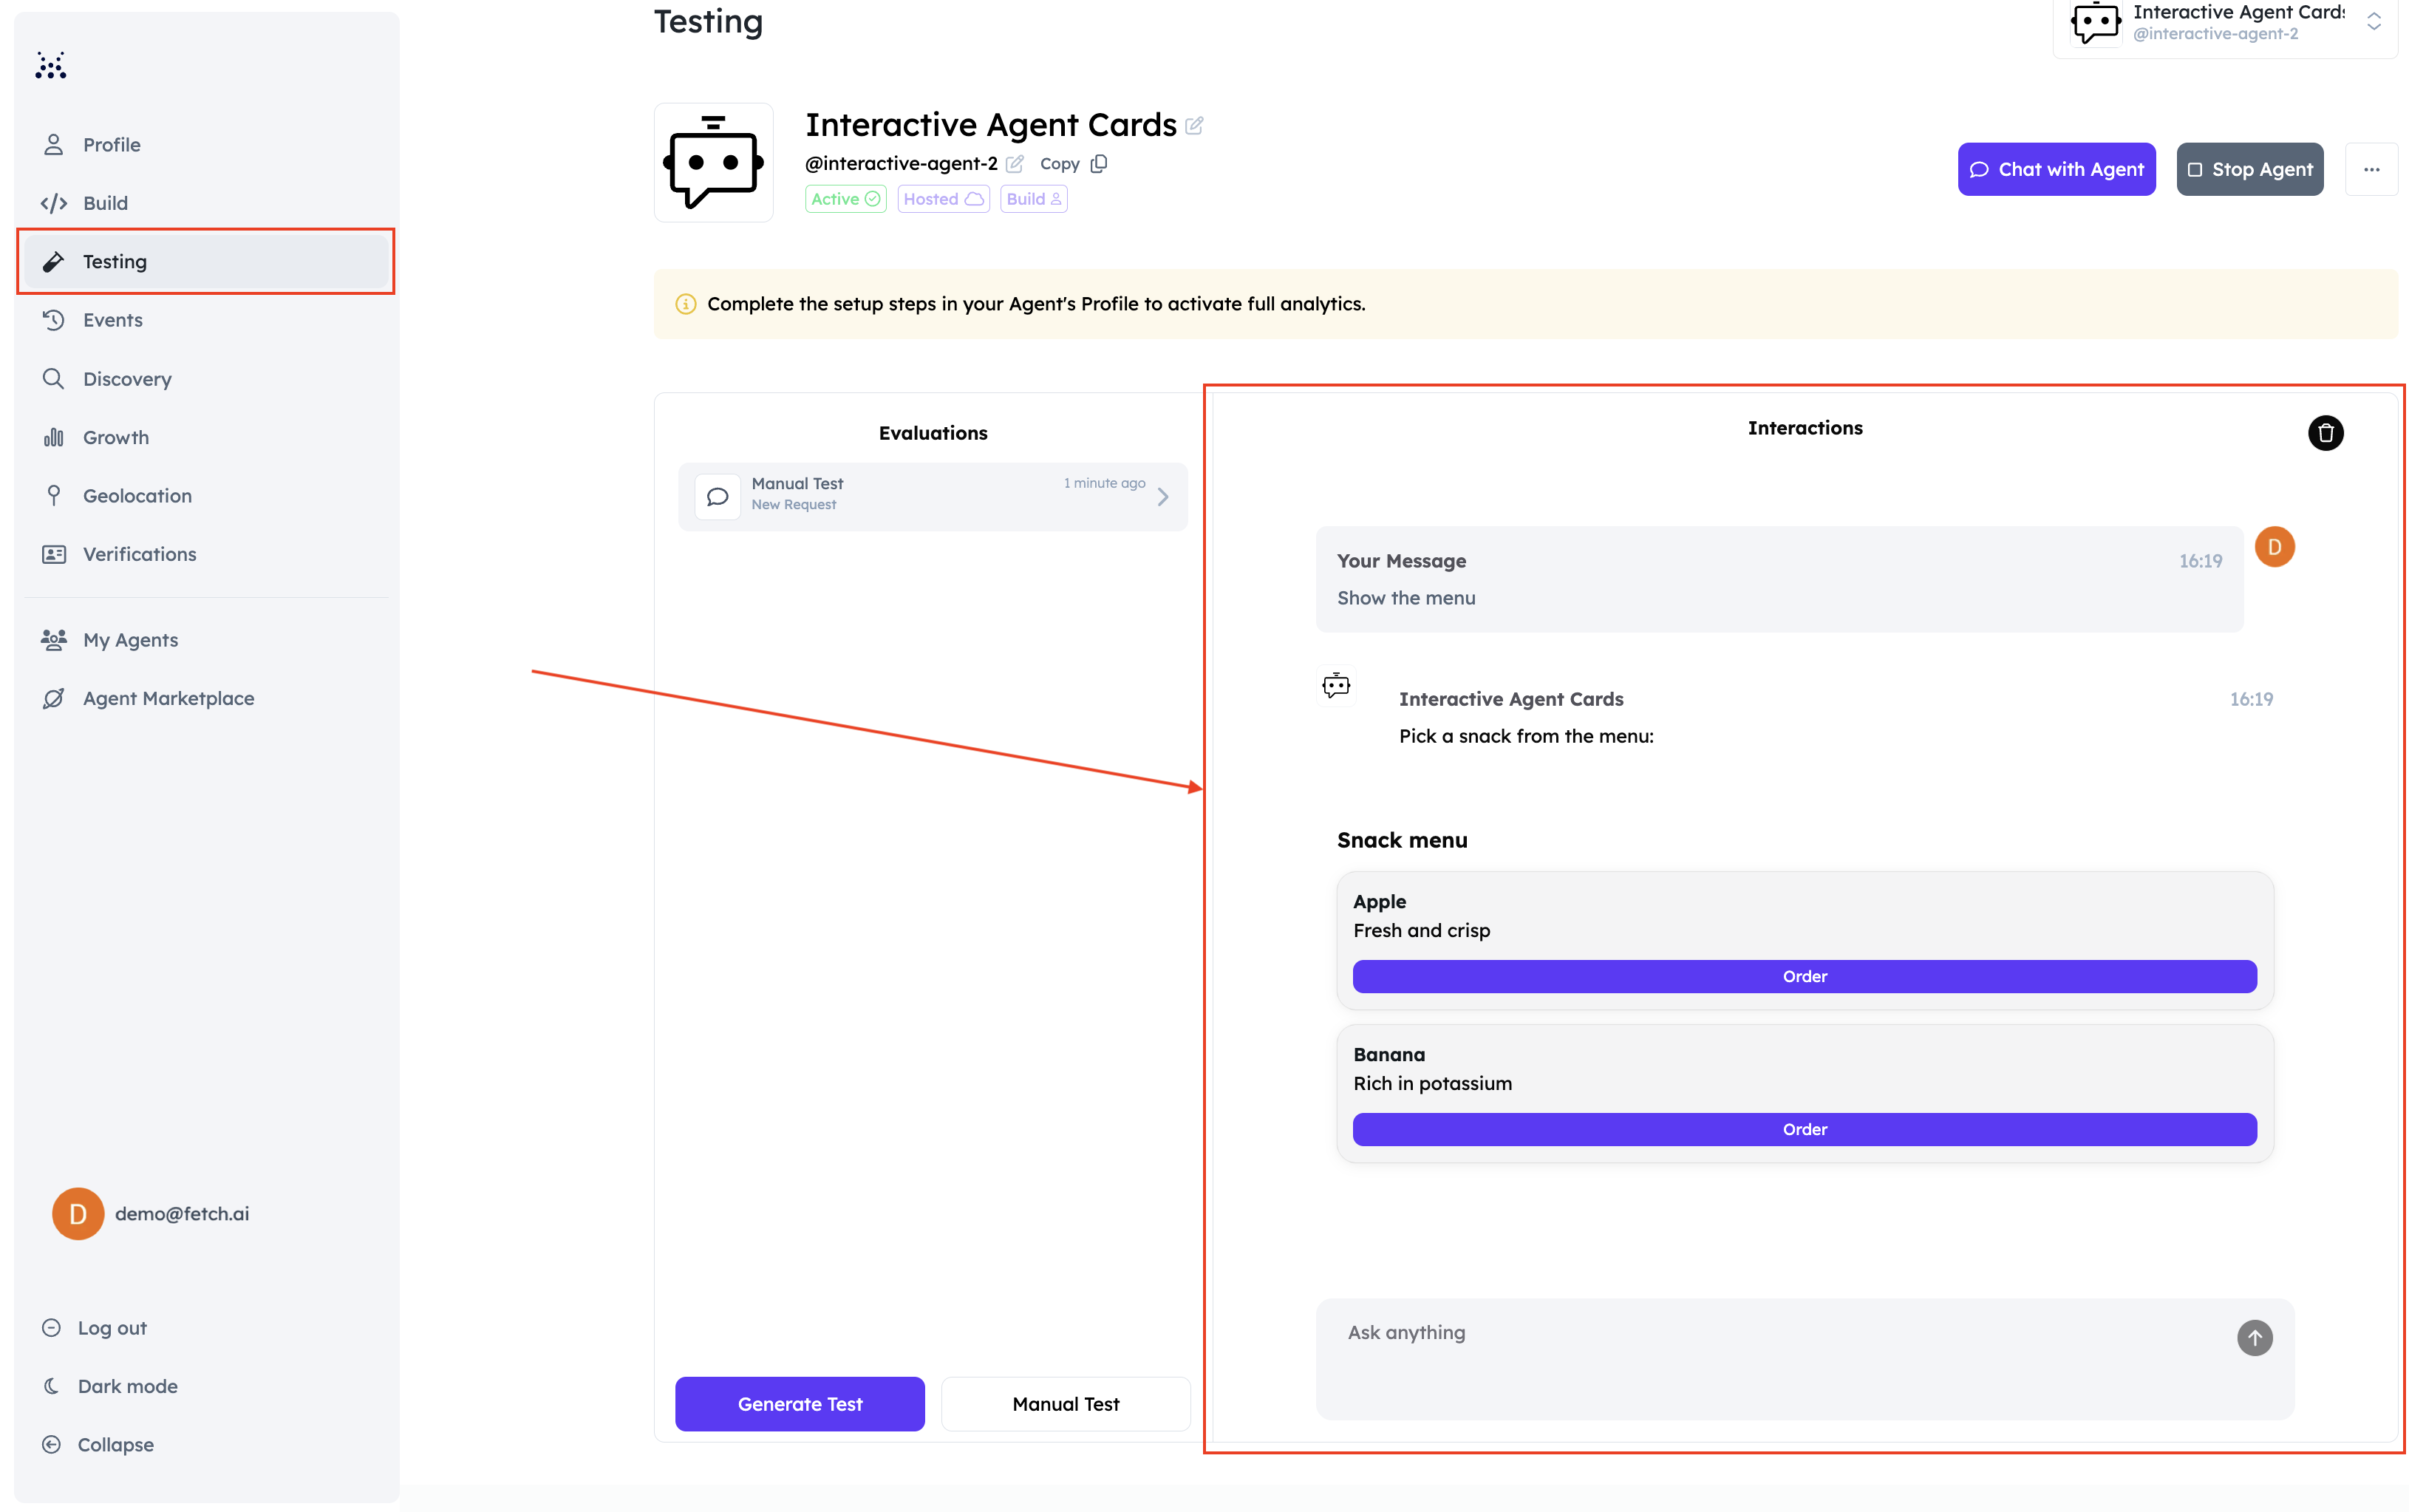Stop the agent

2249,169
